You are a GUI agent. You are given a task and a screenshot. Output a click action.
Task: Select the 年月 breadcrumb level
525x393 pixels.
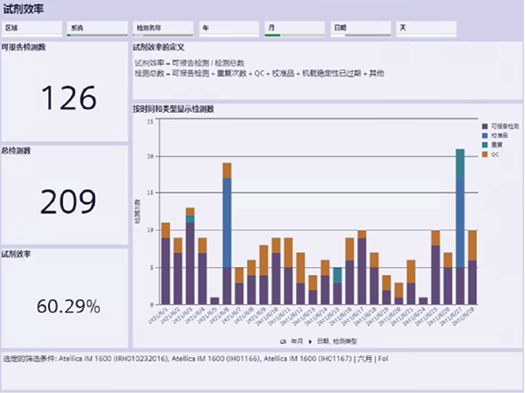[x=297, y=341]
